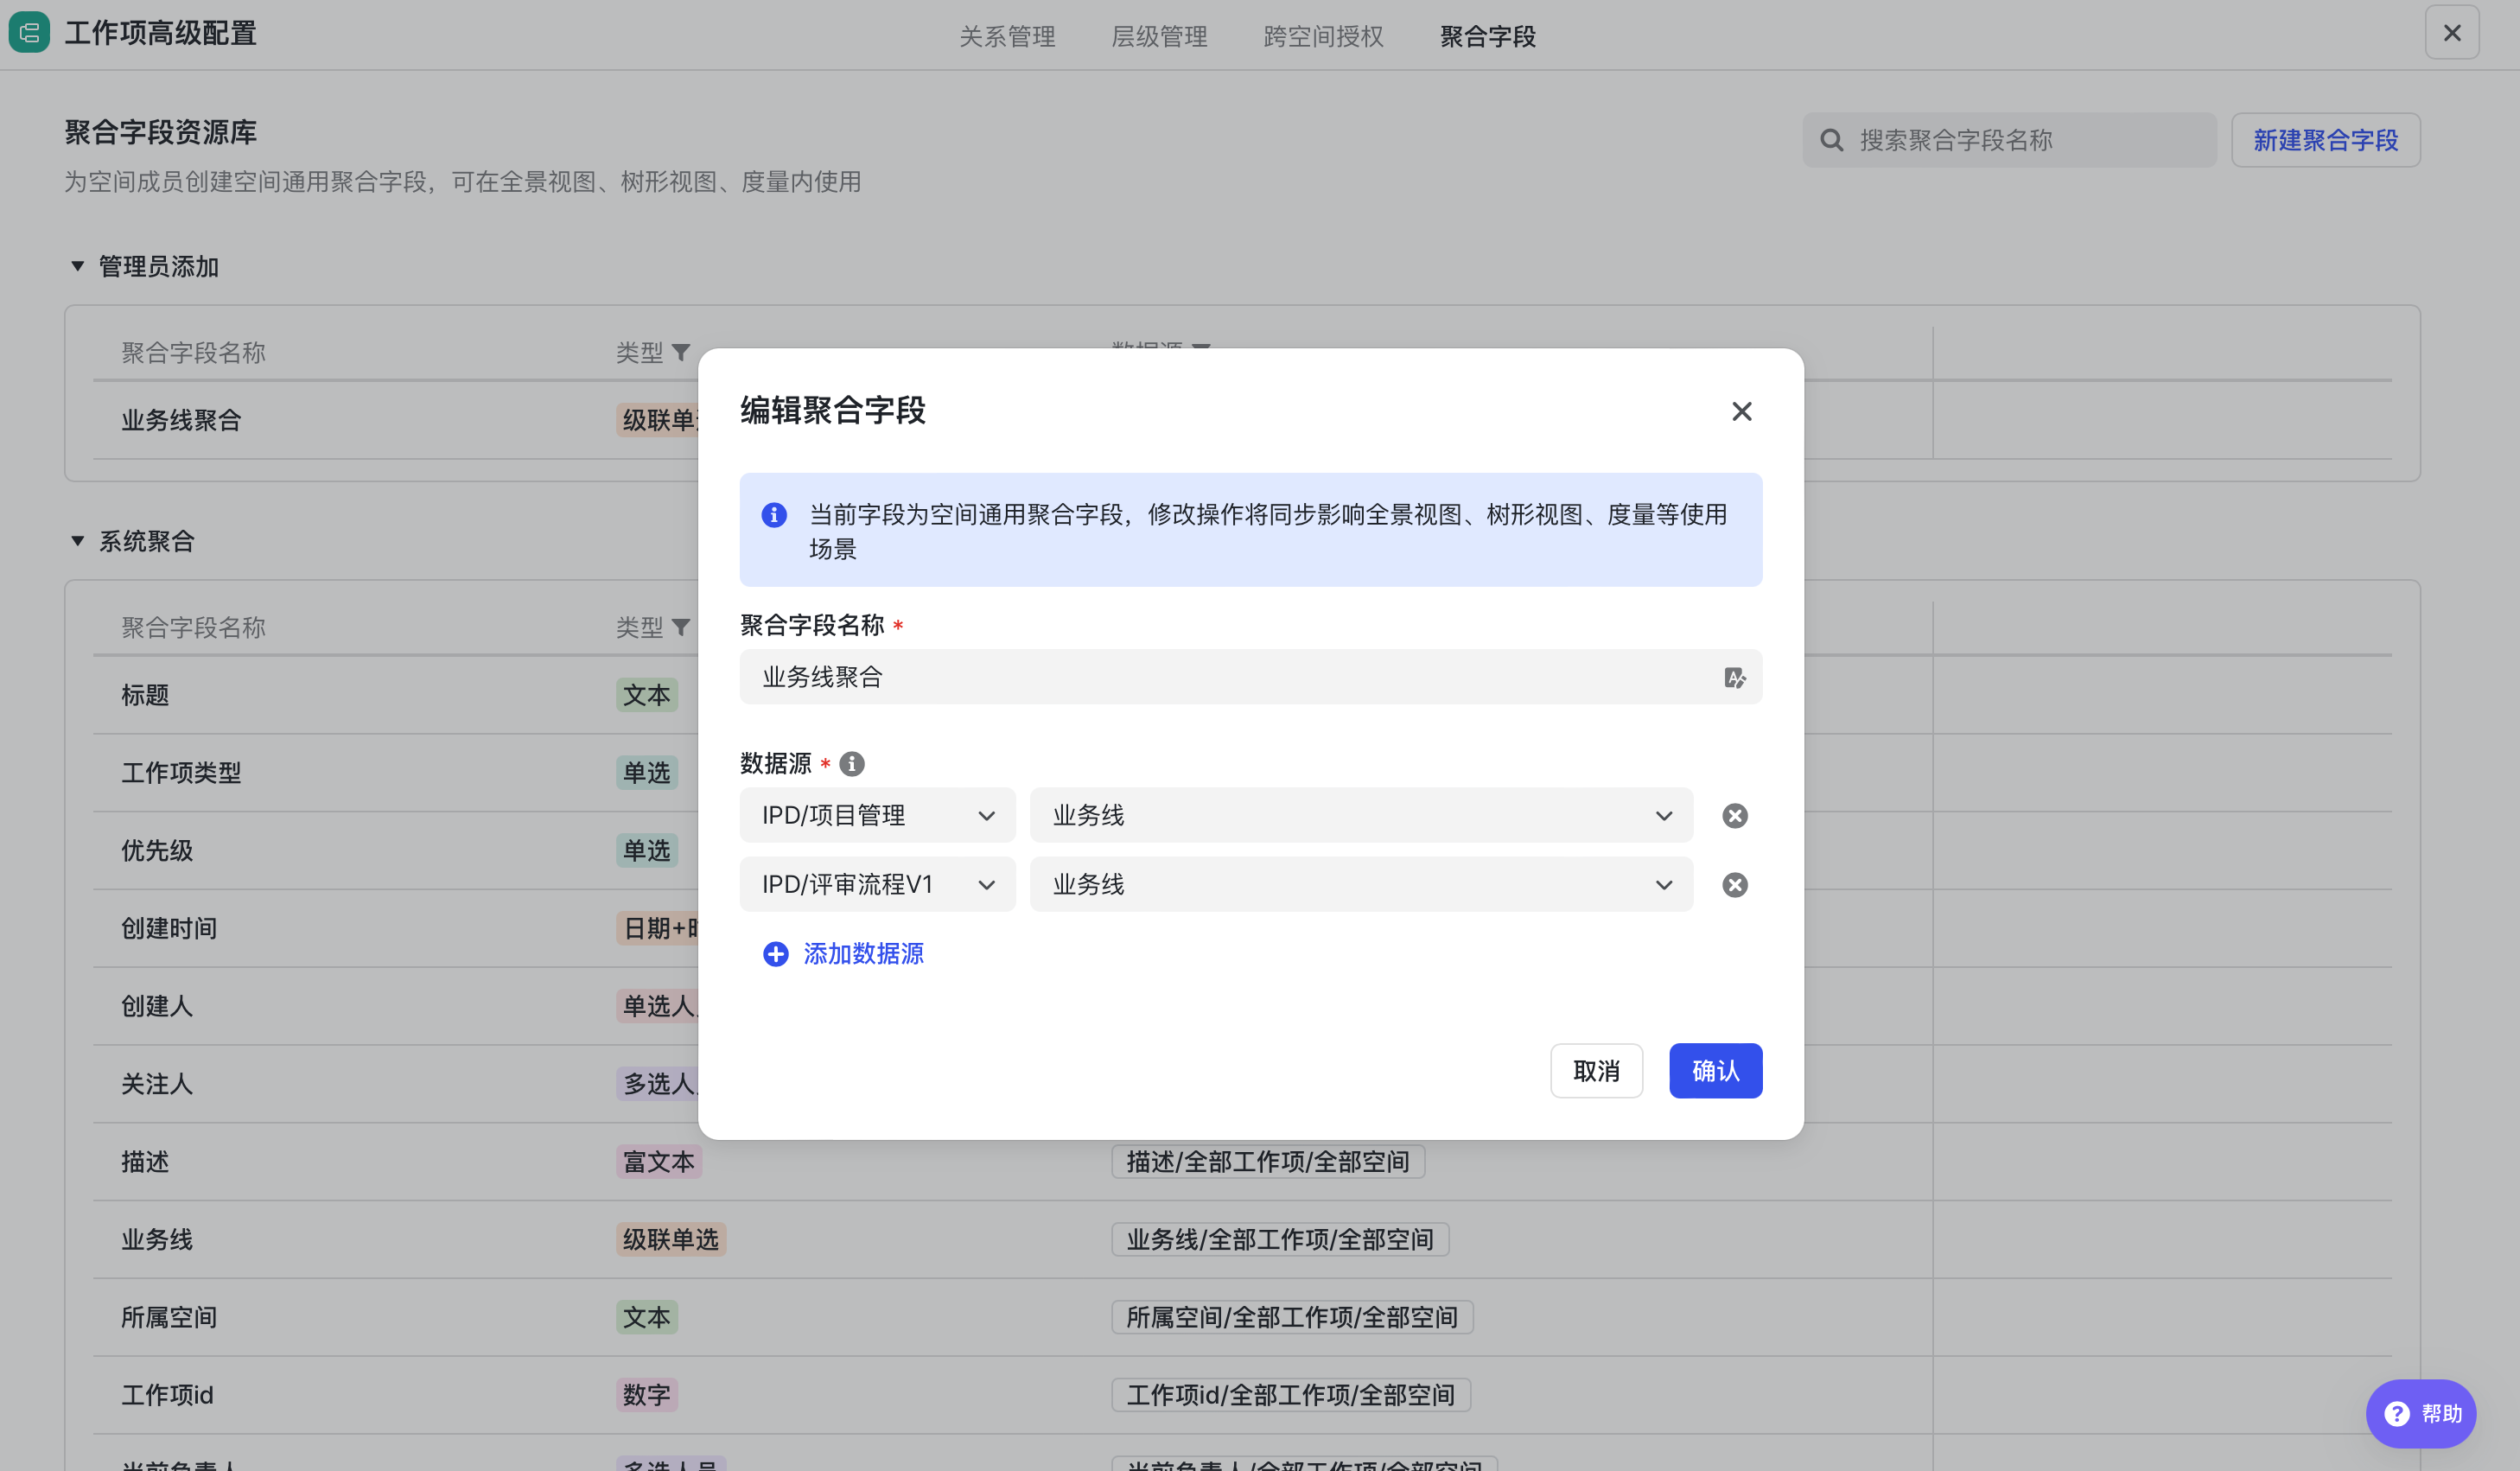2520x1471 pixels.
Task: Click the plus icon for 添加数据源
Action: [x=775, y=953]
